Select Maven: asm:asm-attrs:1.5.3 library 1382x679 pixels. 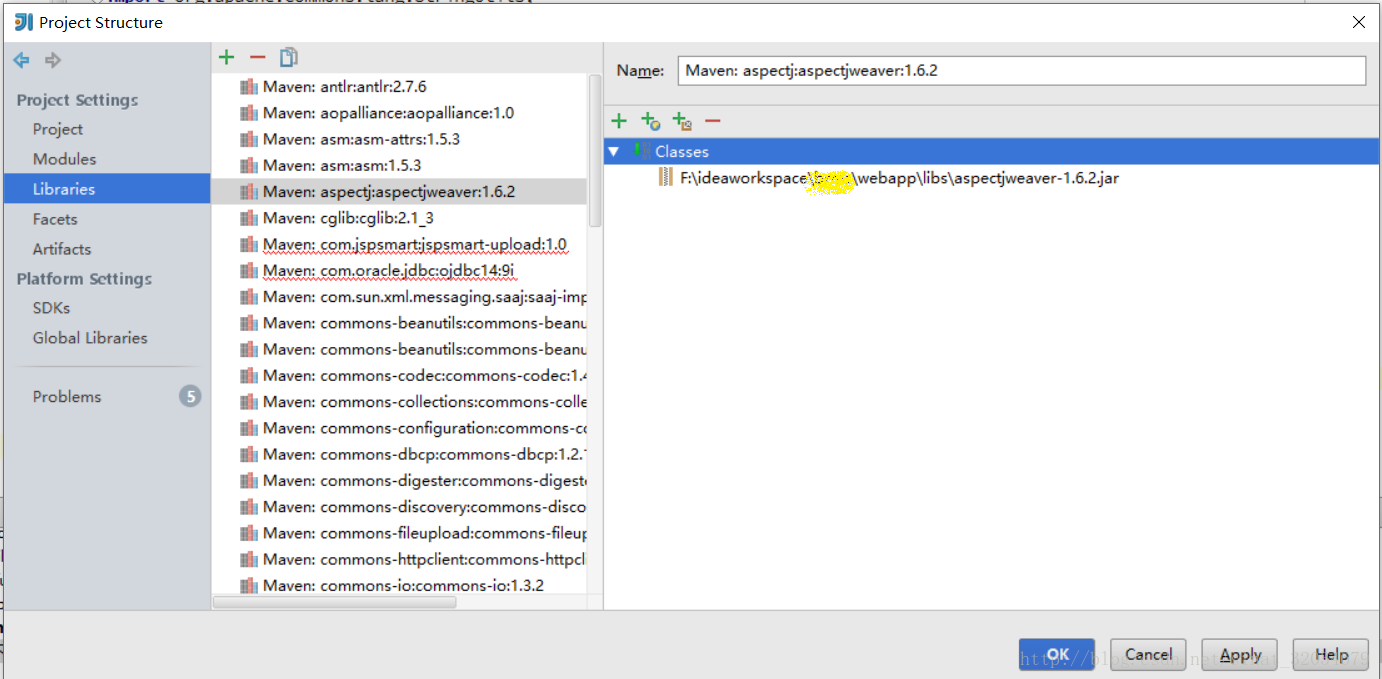(361, 139)
